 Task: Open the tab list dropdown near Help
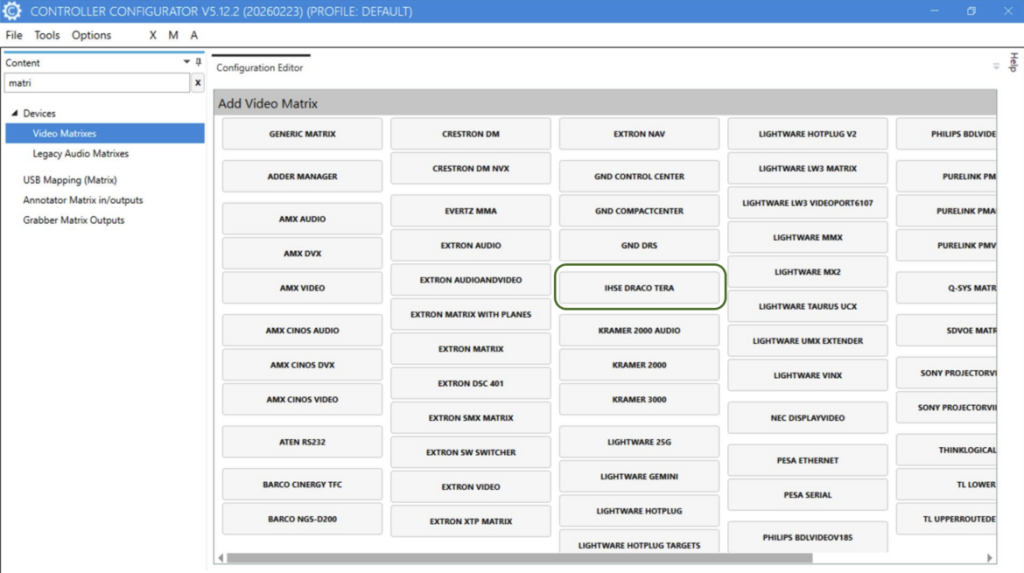[x=995, y=67]
